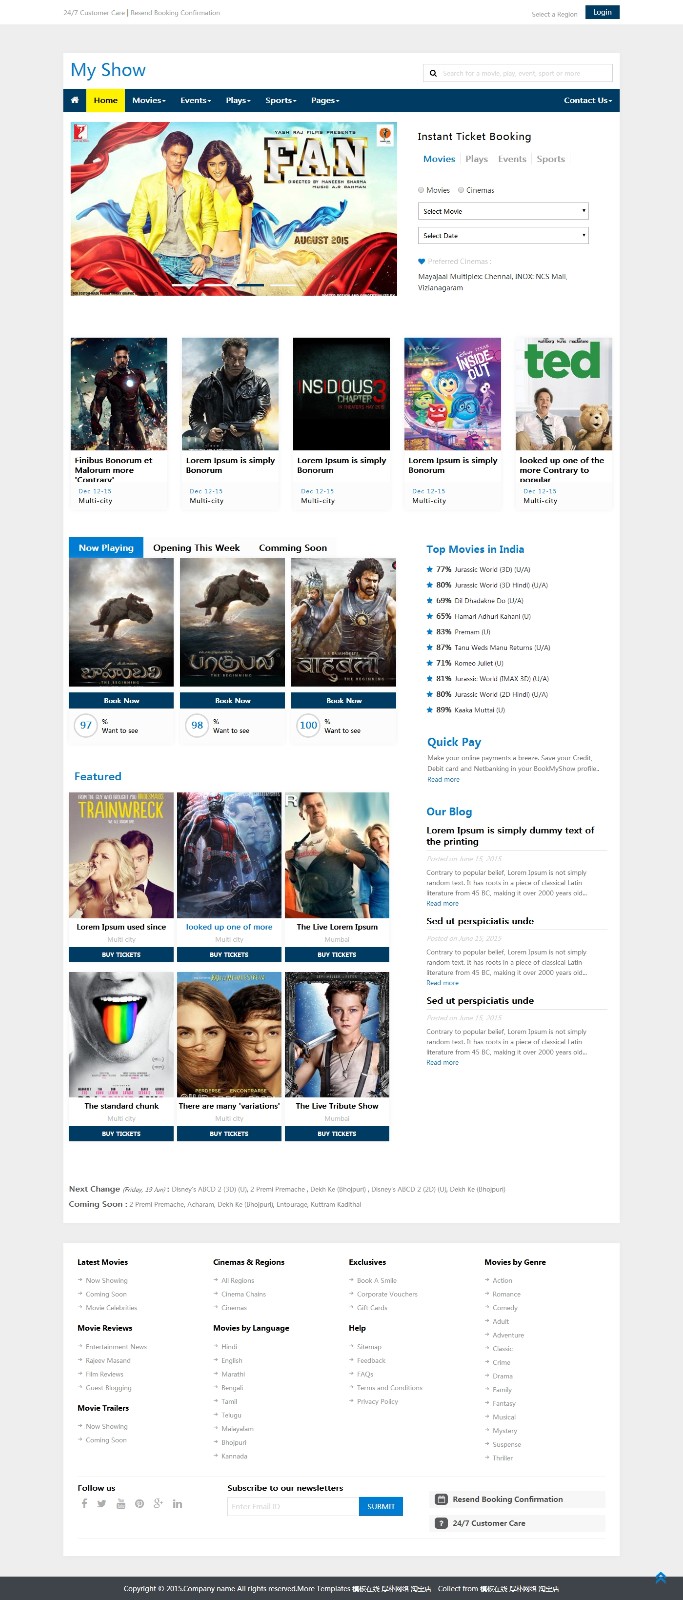
Task: Open the Insidious Chapter 3 poster
Action: [x=341, y=394]
